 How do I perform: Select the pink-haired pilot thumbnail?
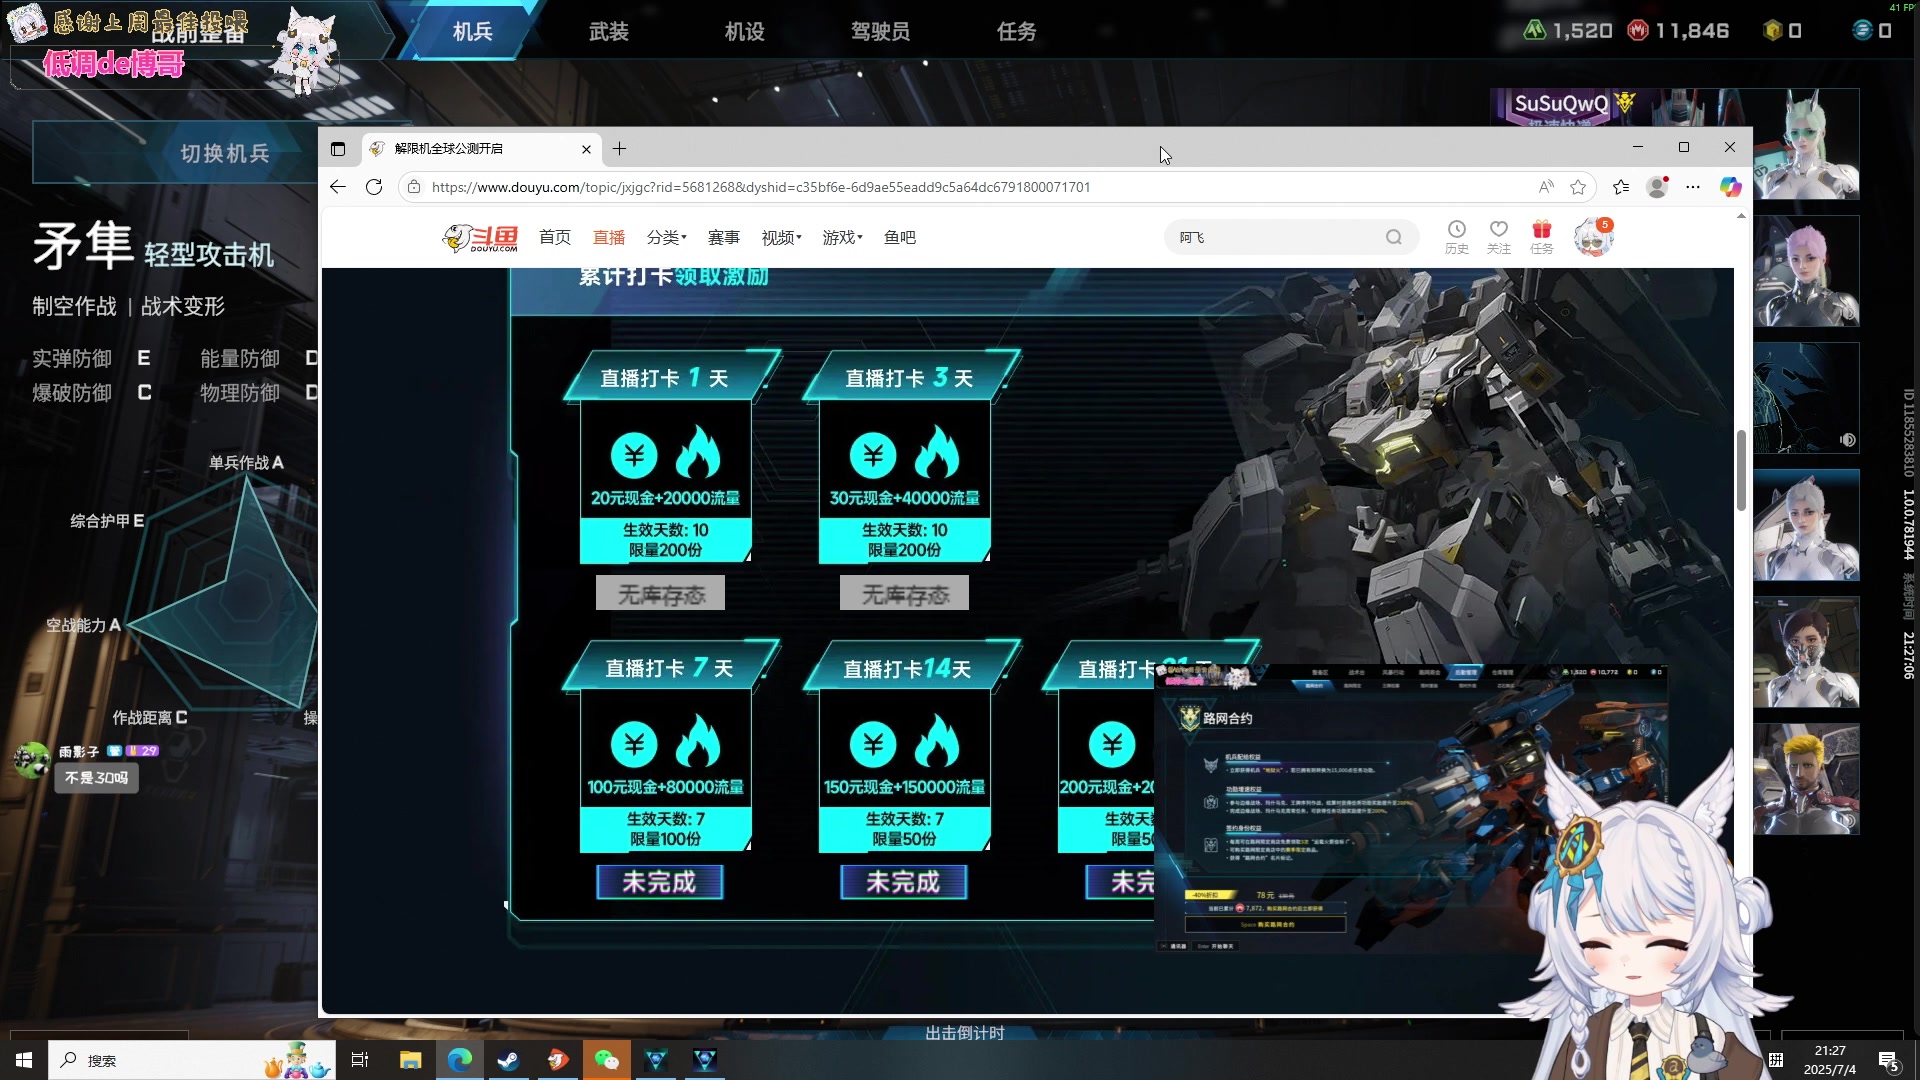click(1806, 271)
